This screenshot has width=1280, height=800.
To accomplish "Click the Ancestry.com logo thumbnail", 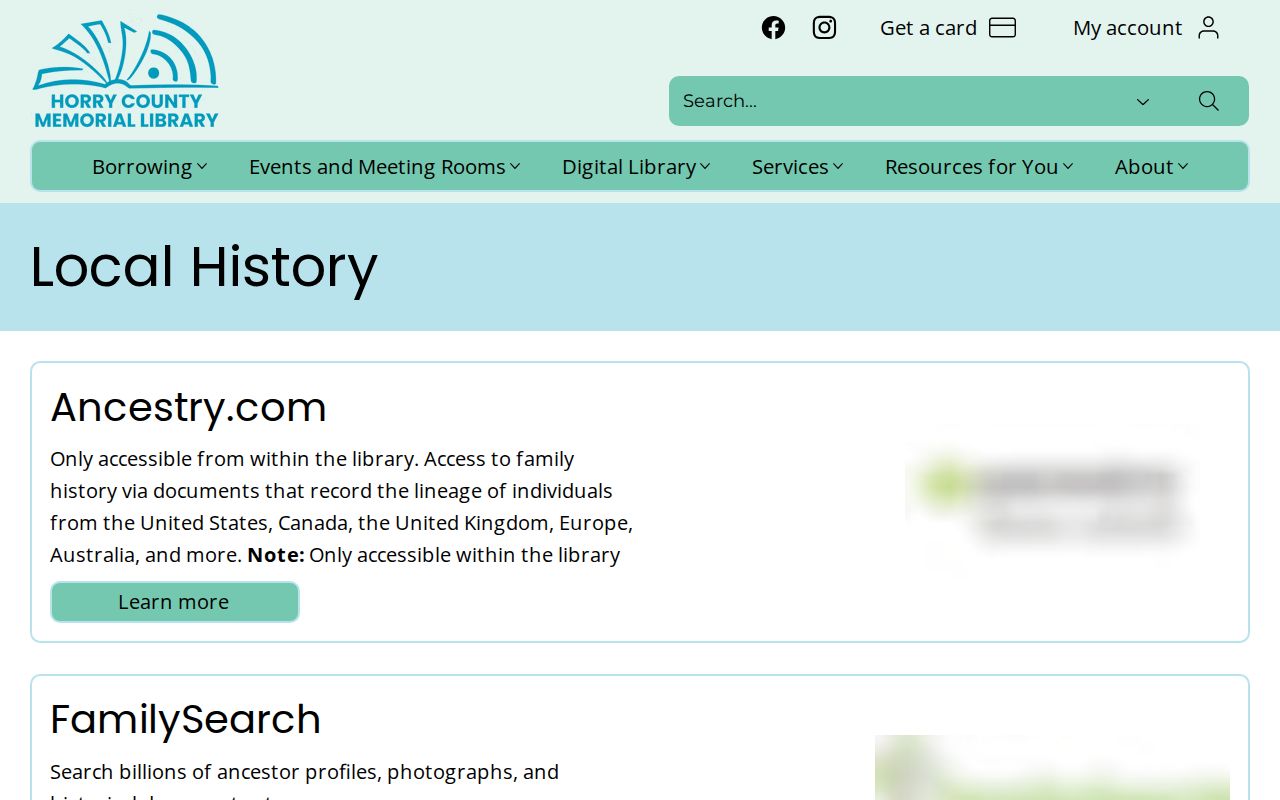I will [x=1052, y=500].
